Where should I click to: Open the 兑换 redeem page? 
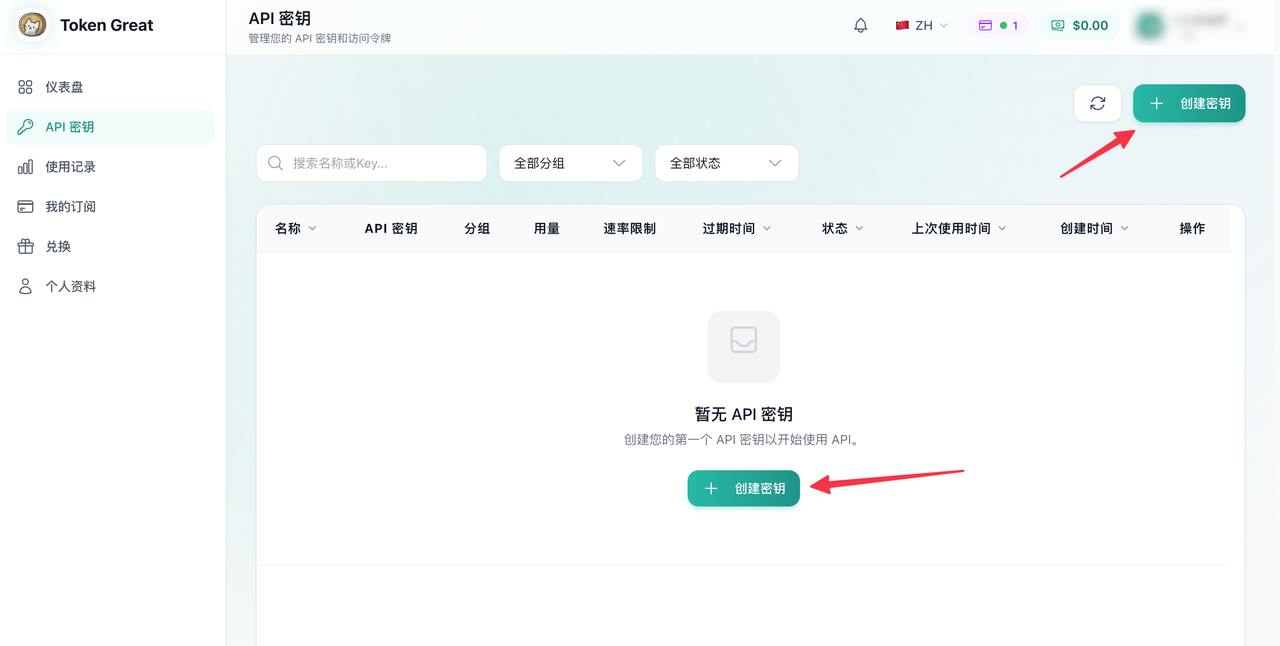click(58, 246)
